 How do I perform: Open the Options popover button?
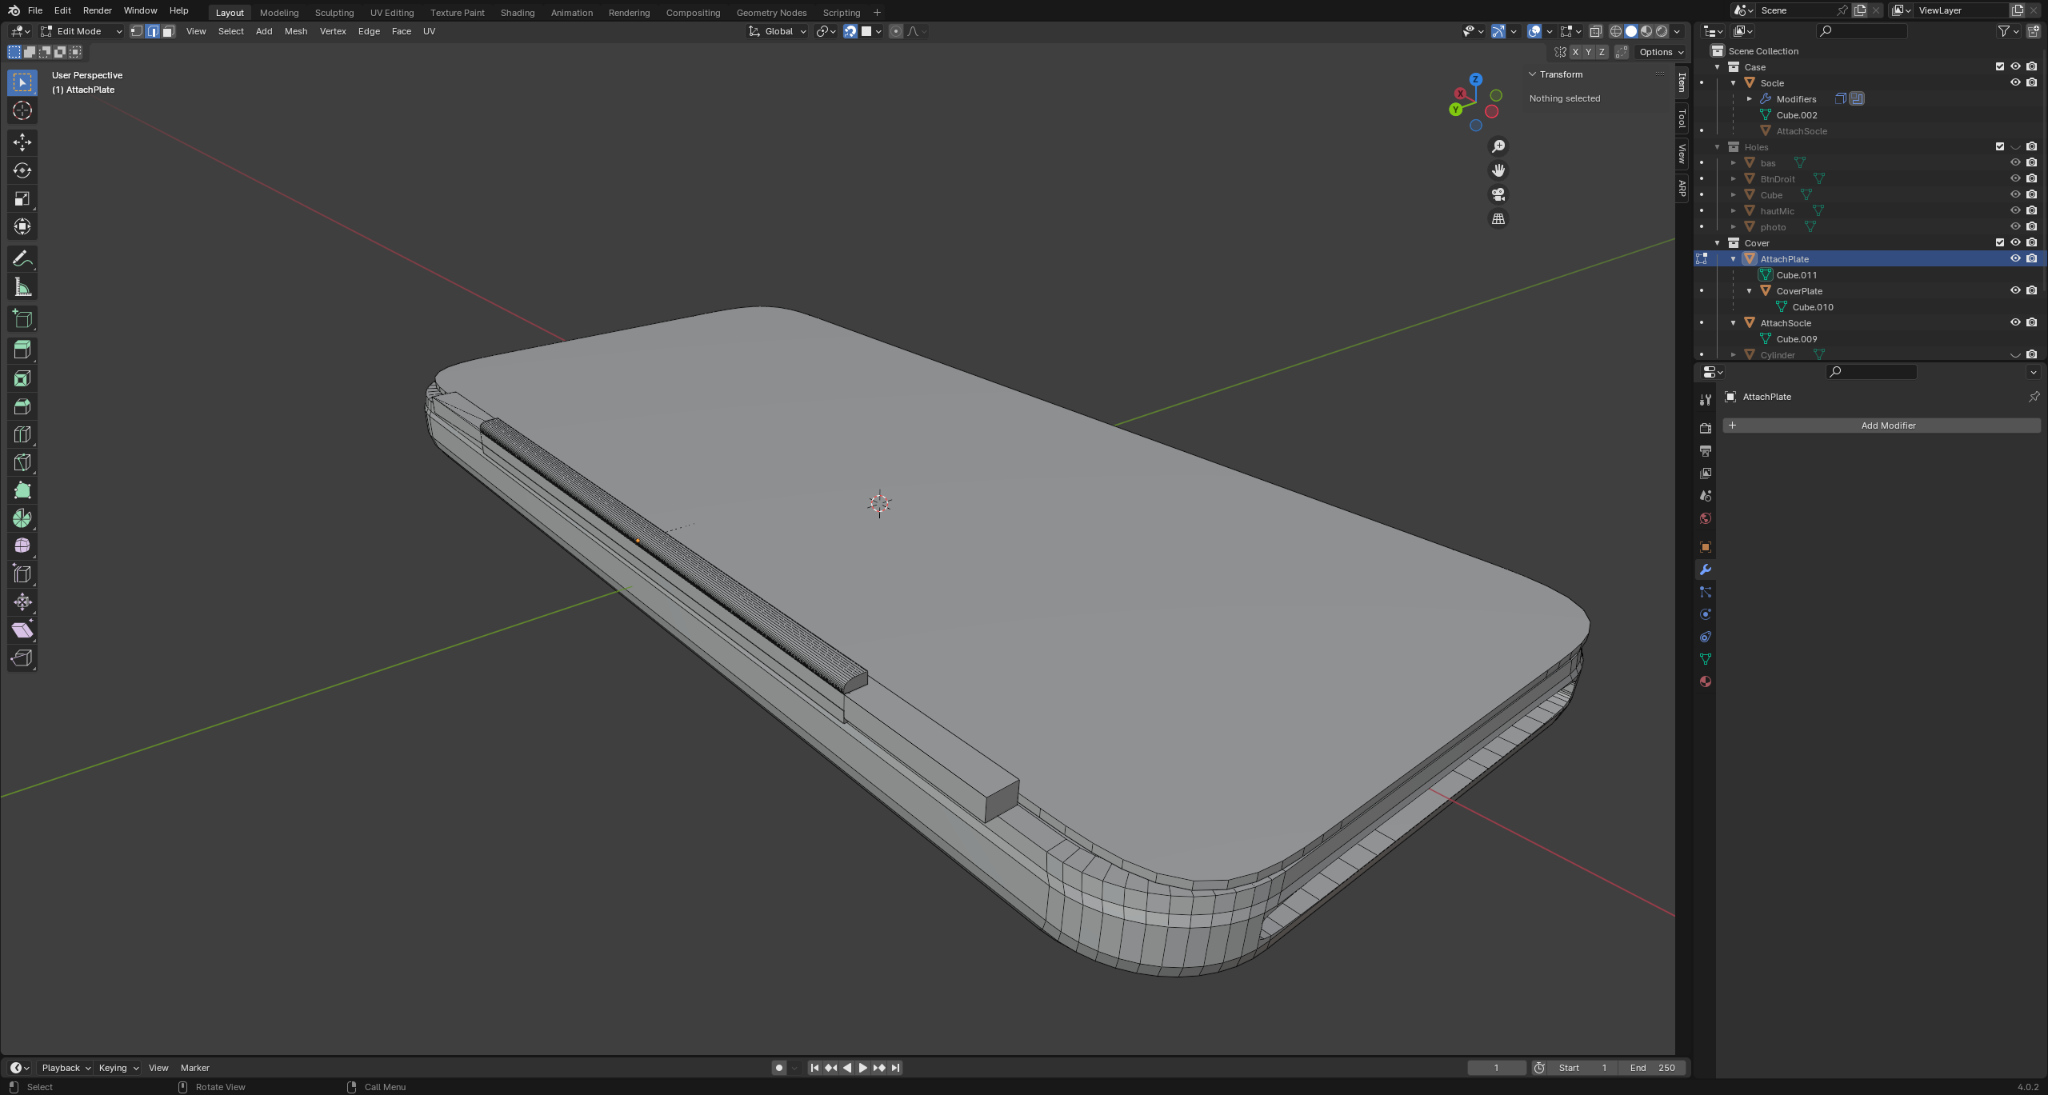1660,52
